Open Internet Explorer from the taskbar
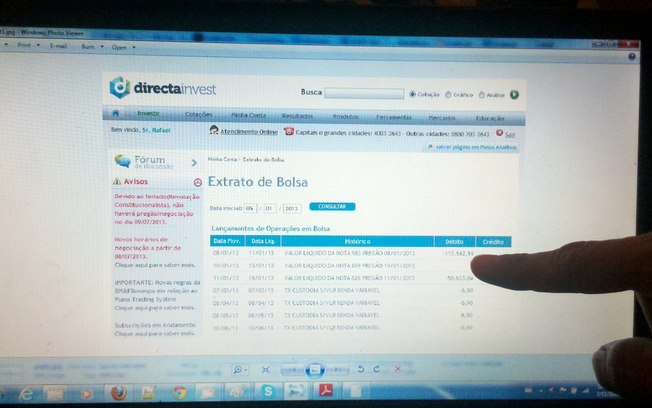The image size is (652, 408). tap(26, 393)
